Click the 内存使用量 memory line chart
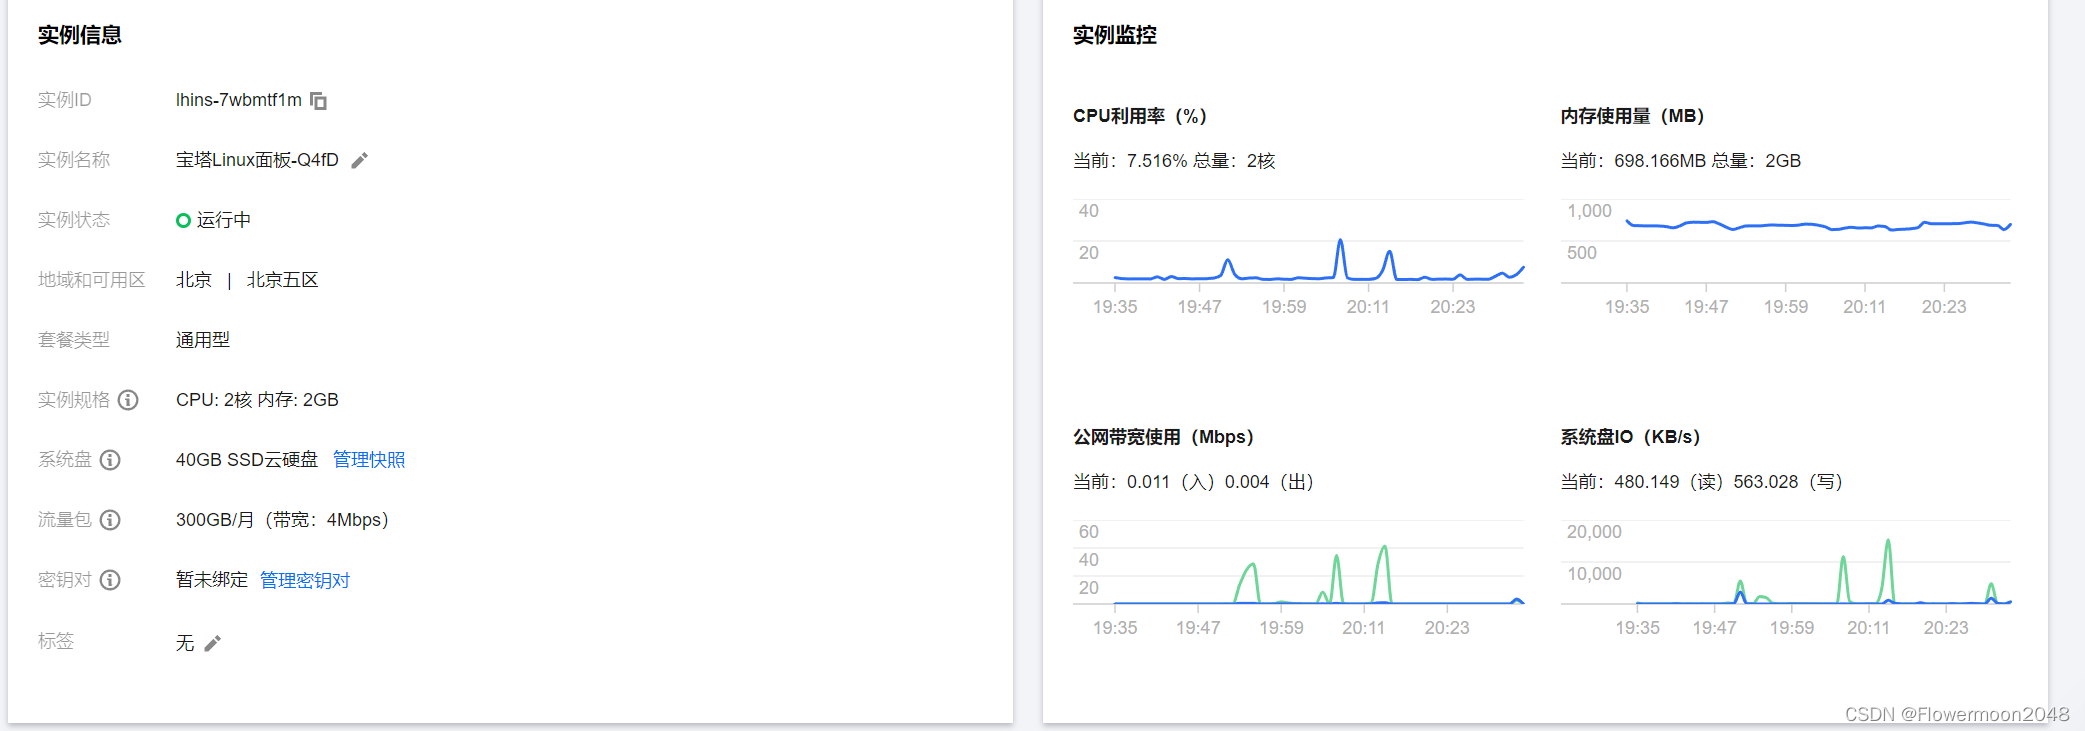Image resolution: width=2085 pixels, height=731 pixels. click(x=1786, y=258)
